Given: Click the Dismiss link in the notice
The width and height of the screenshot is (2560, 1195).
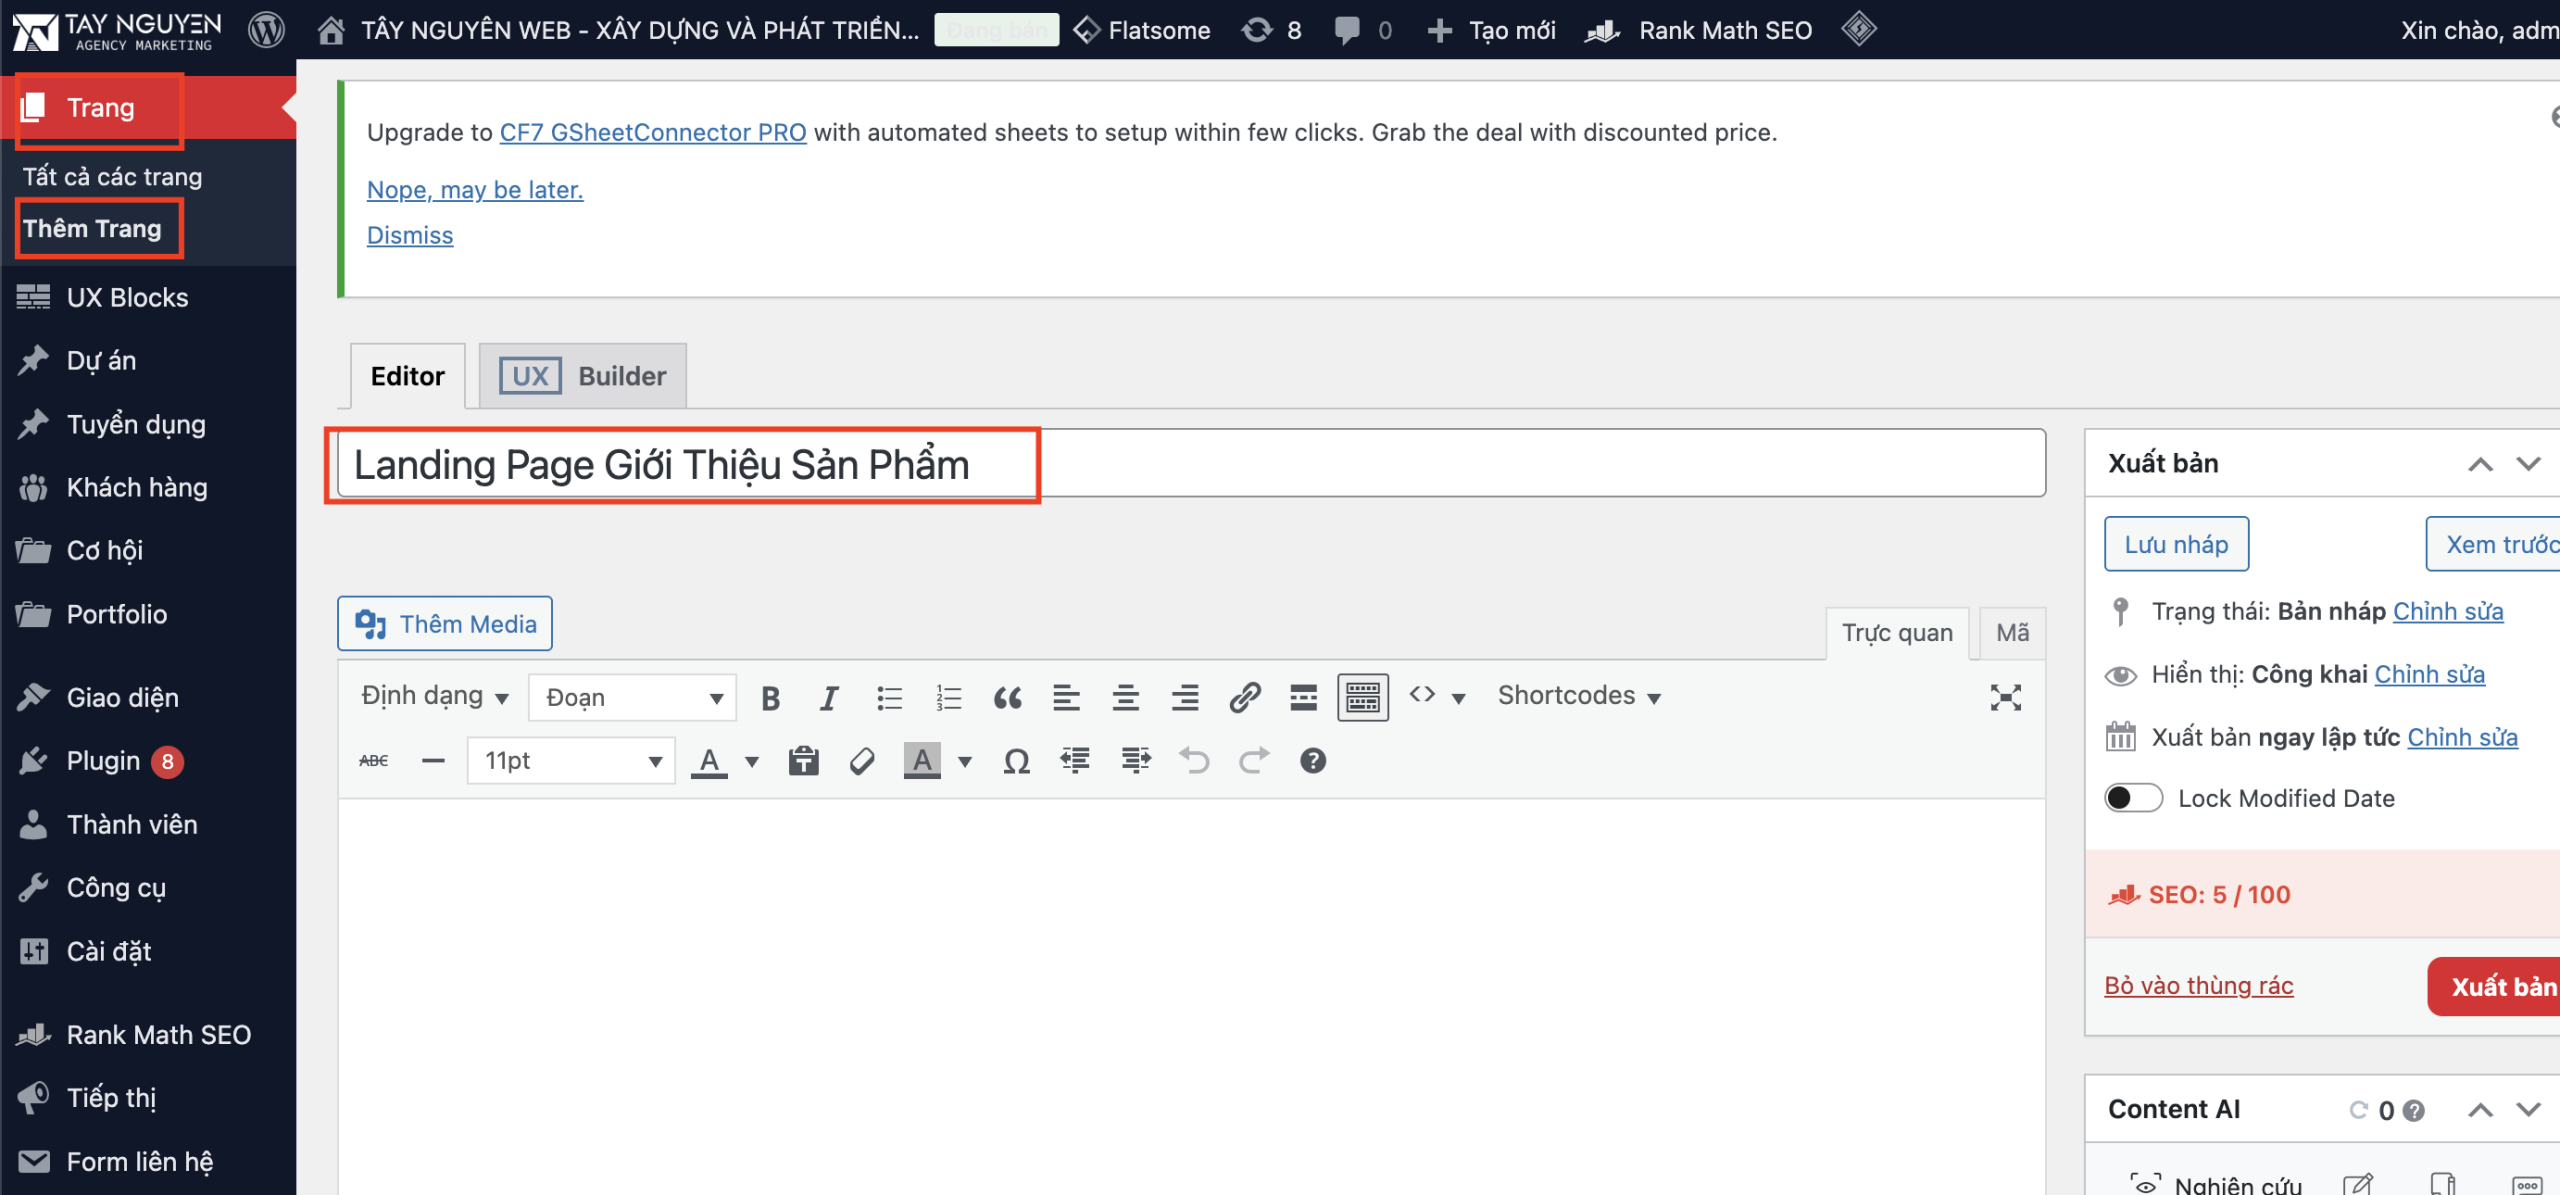Looking at the screenshot, I should 410,236.
